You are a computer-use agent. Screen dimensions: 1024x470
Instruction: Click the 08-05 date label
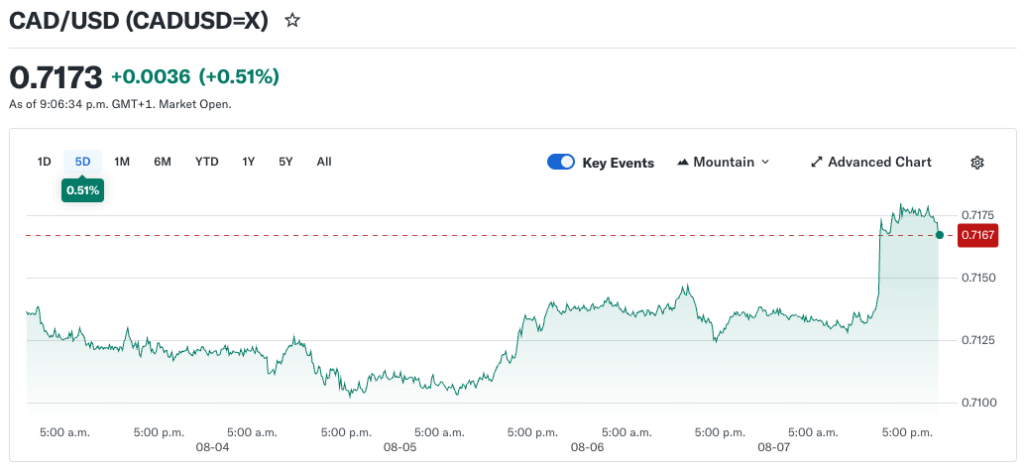(x=400, y=447)
